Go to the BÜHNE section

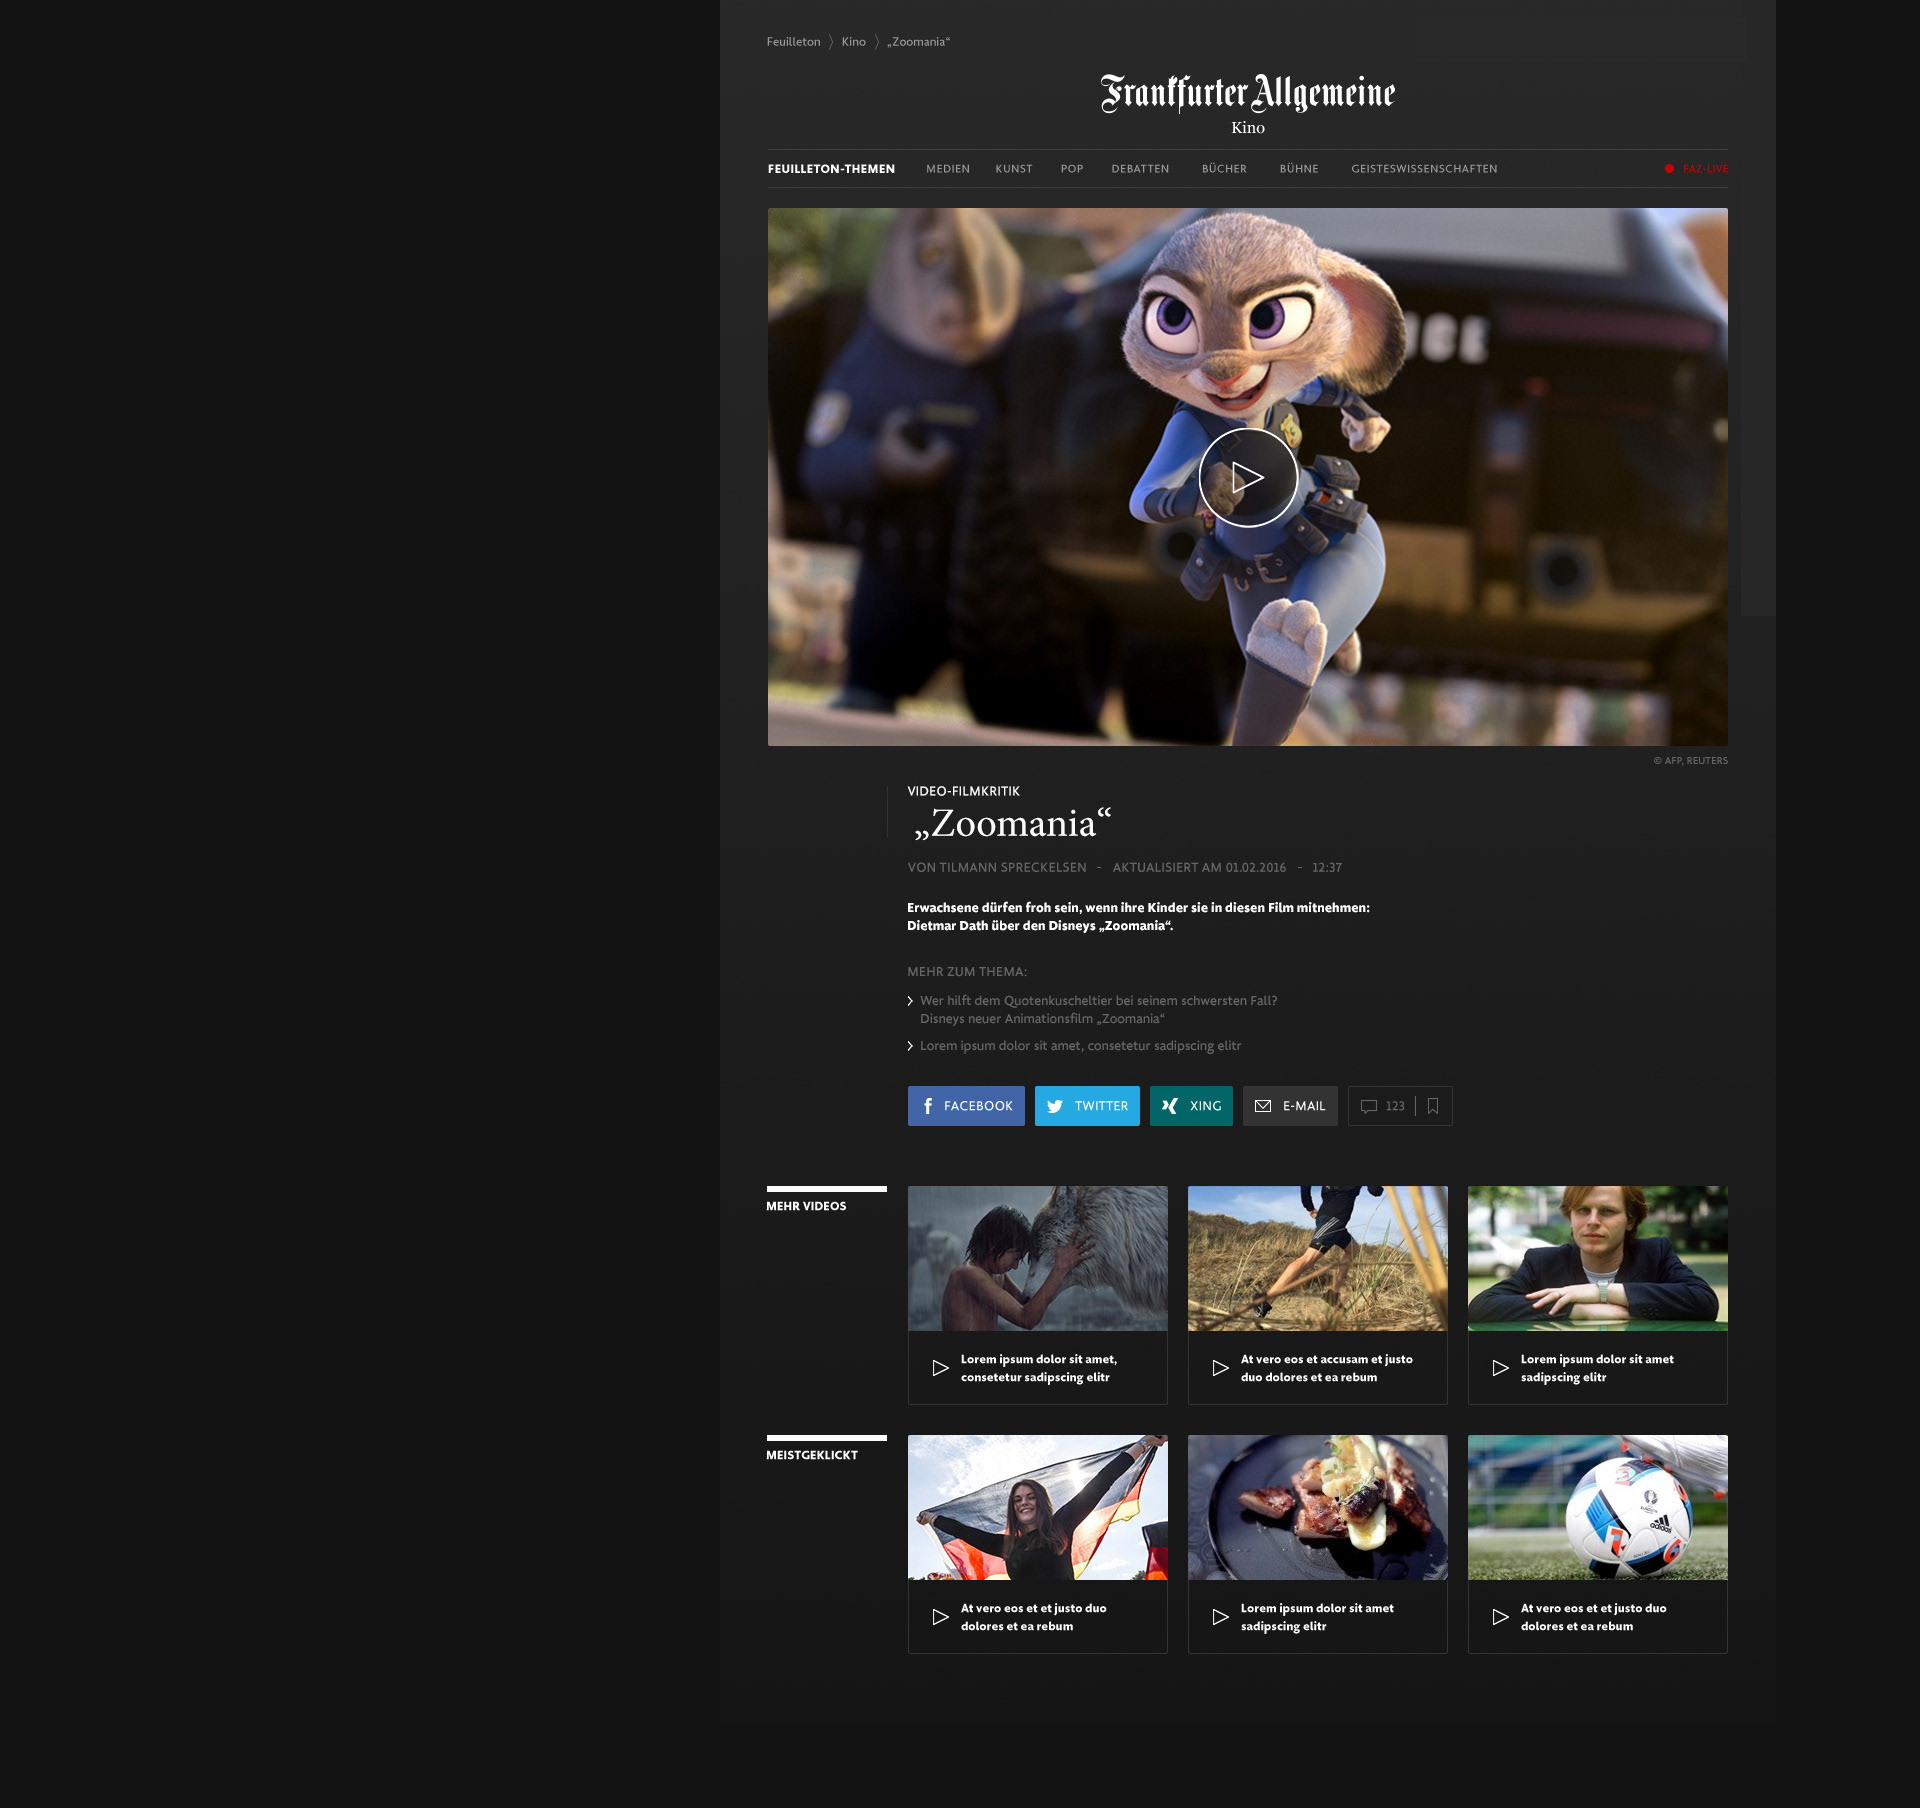tap(1299, 169)
